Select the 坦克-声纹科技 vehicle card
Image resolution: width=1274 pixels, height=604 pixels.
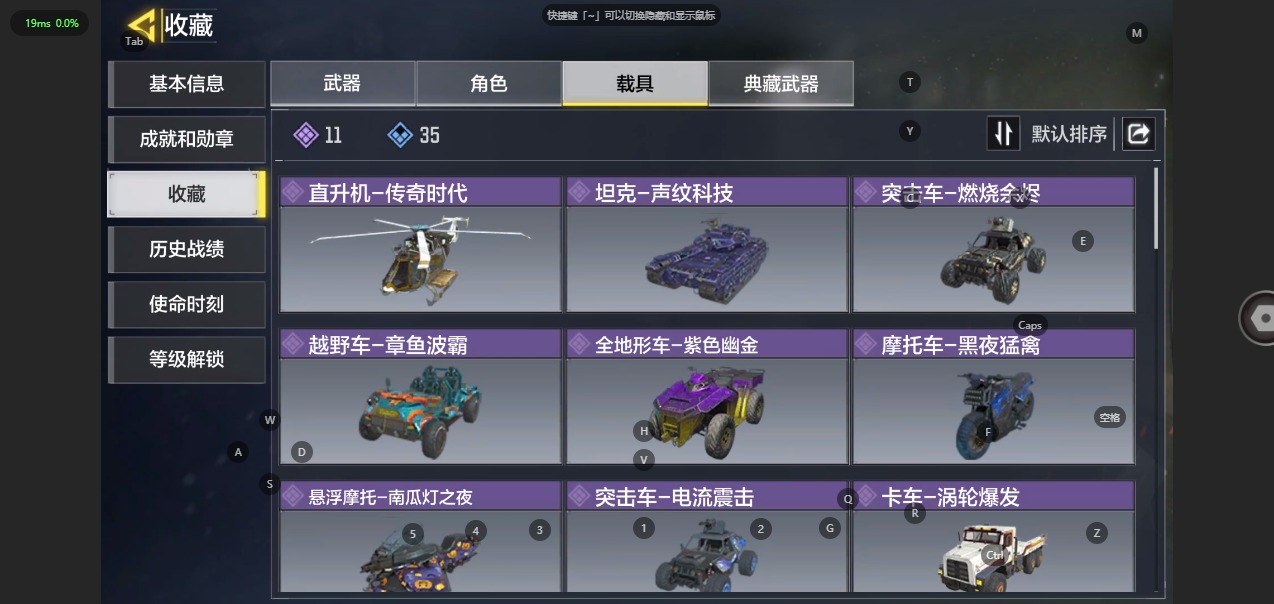(707, 245)
